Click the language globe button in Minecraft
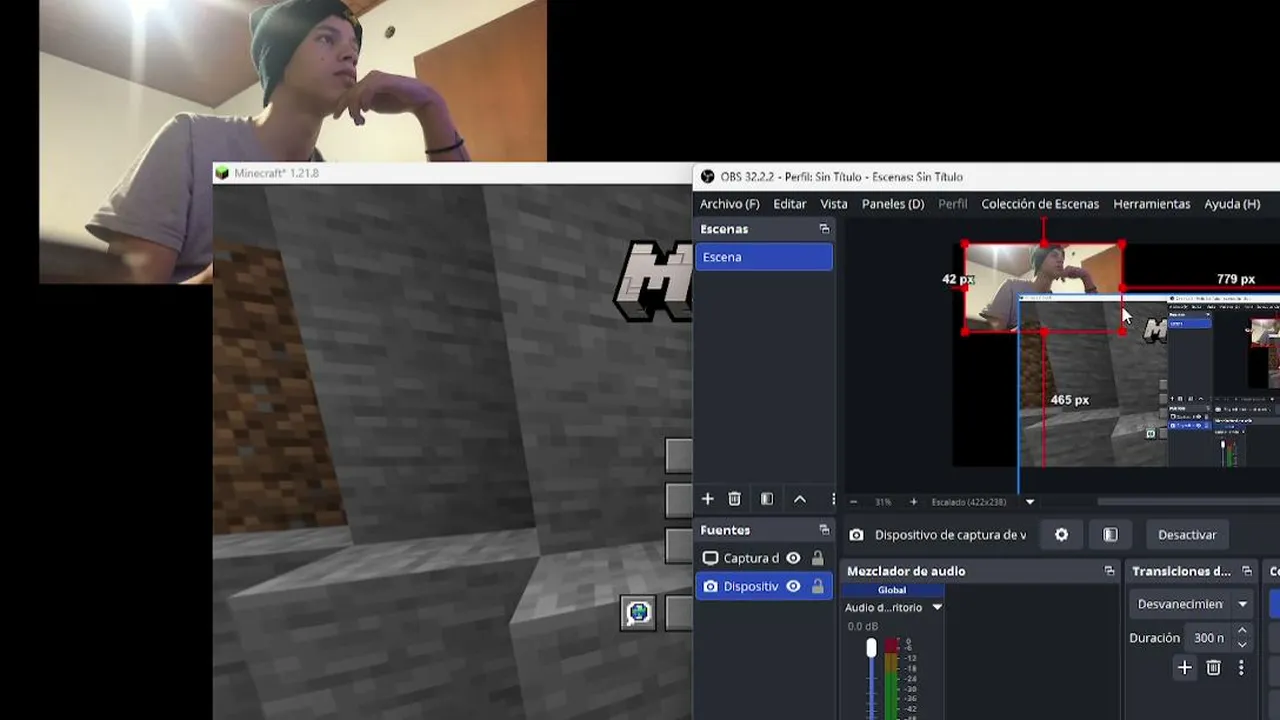The height and width of the screenshot is (720, 1280). (x=638, y=612)
